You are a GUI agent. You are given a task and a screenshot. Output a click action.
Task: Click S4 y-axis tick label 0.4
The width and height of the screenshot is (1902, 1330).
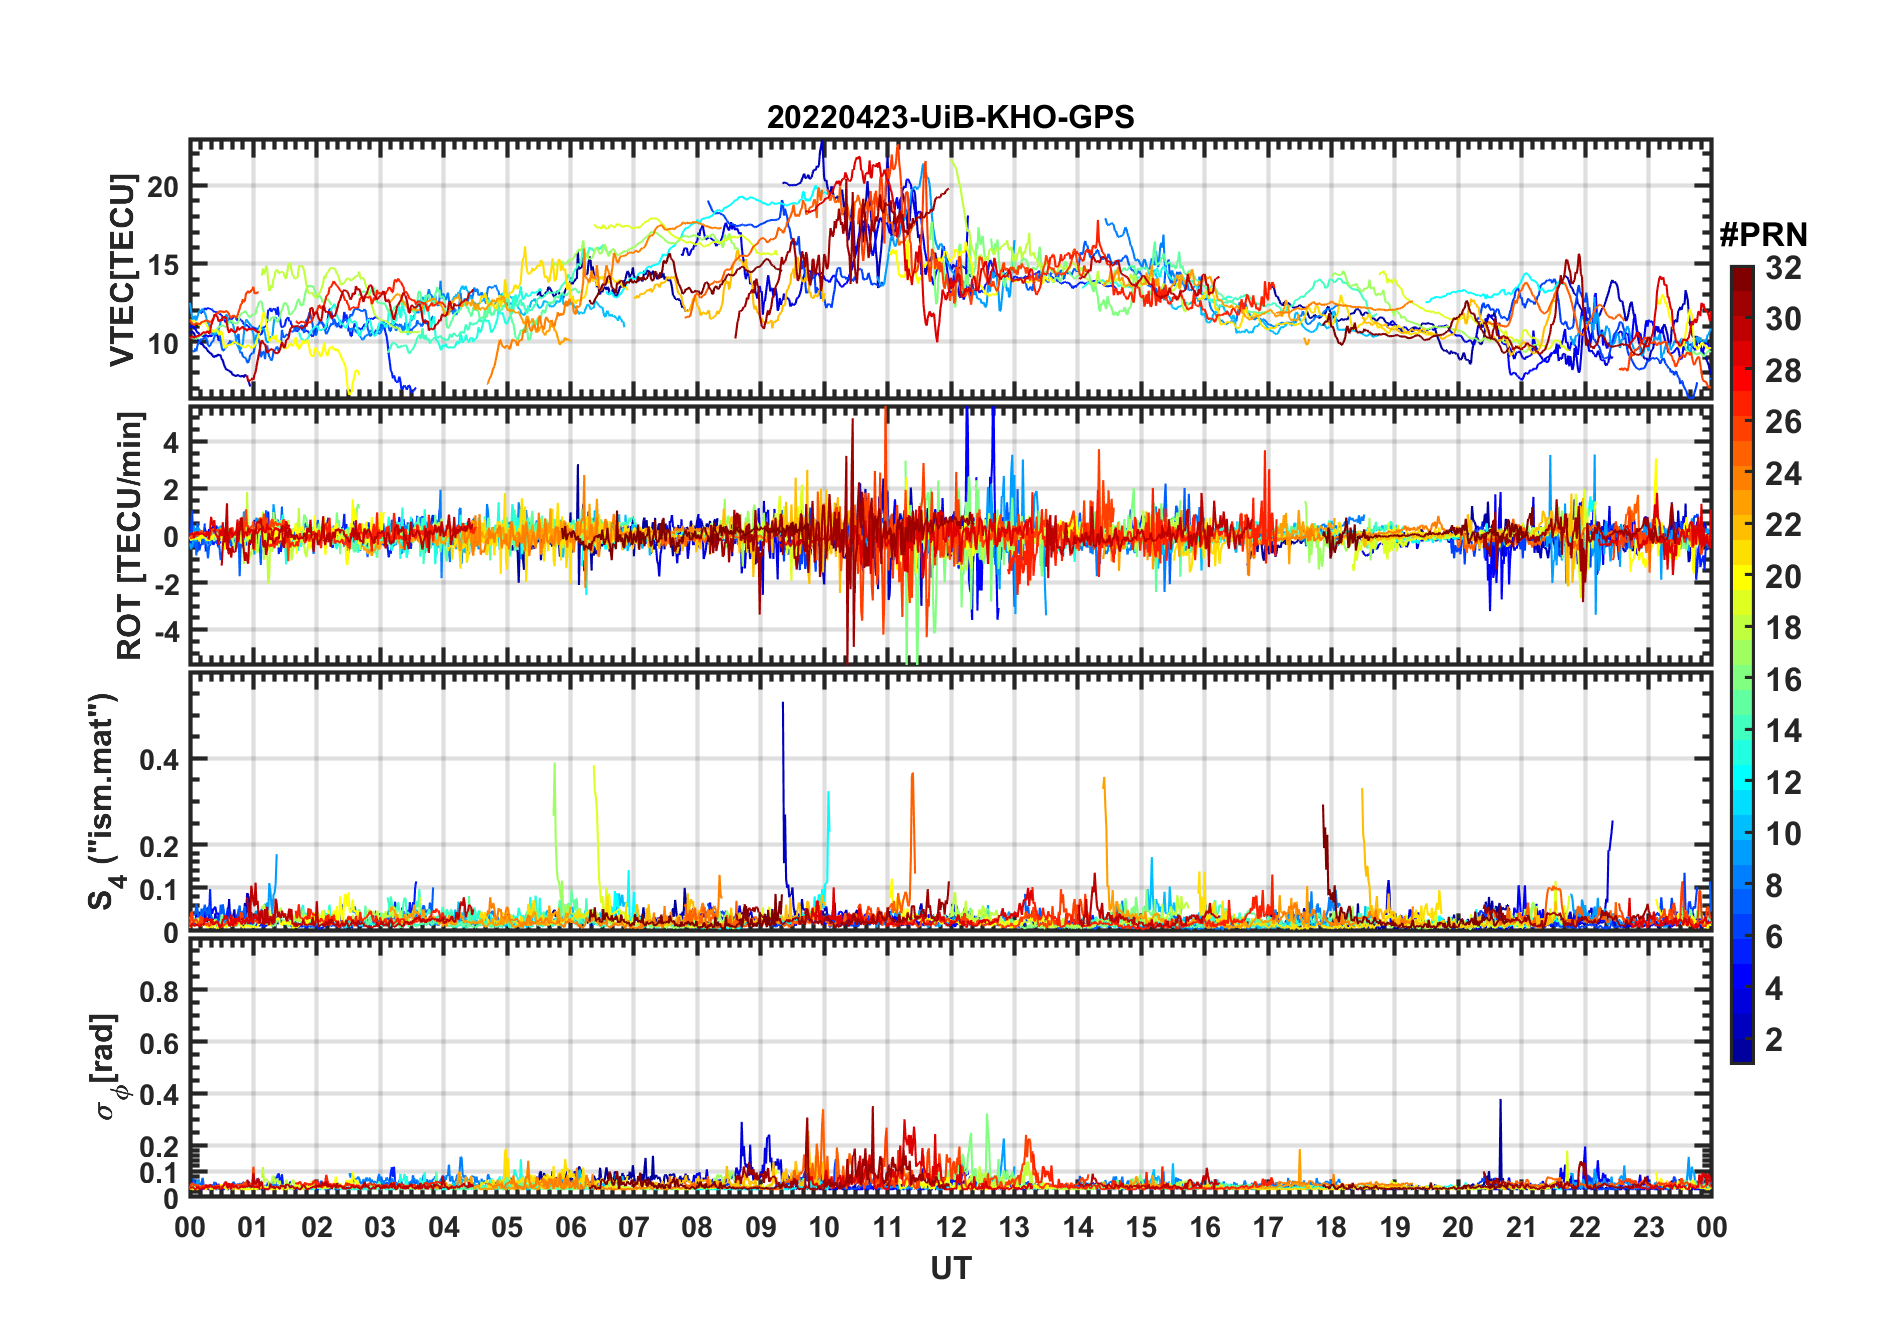[x=160, y=759]
